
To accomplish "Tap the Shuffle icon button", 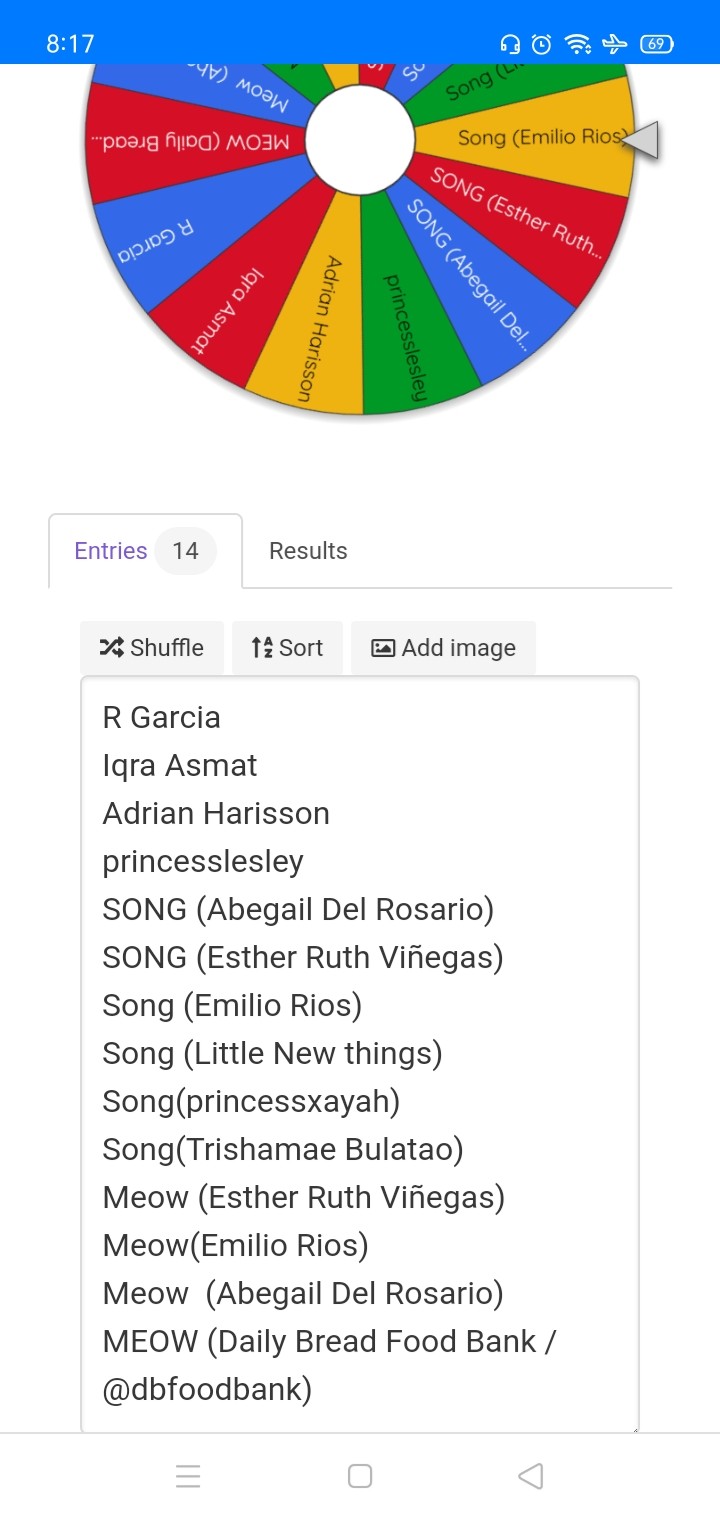I will coord(152,647).
